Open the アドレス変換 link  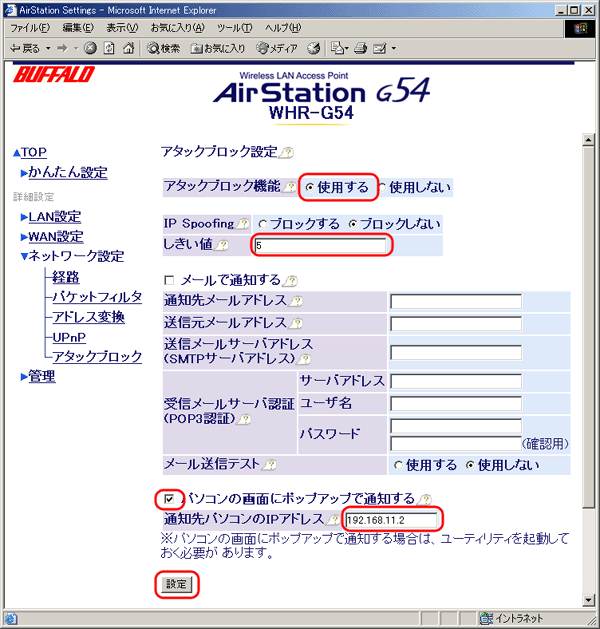(x=88, y=317)
